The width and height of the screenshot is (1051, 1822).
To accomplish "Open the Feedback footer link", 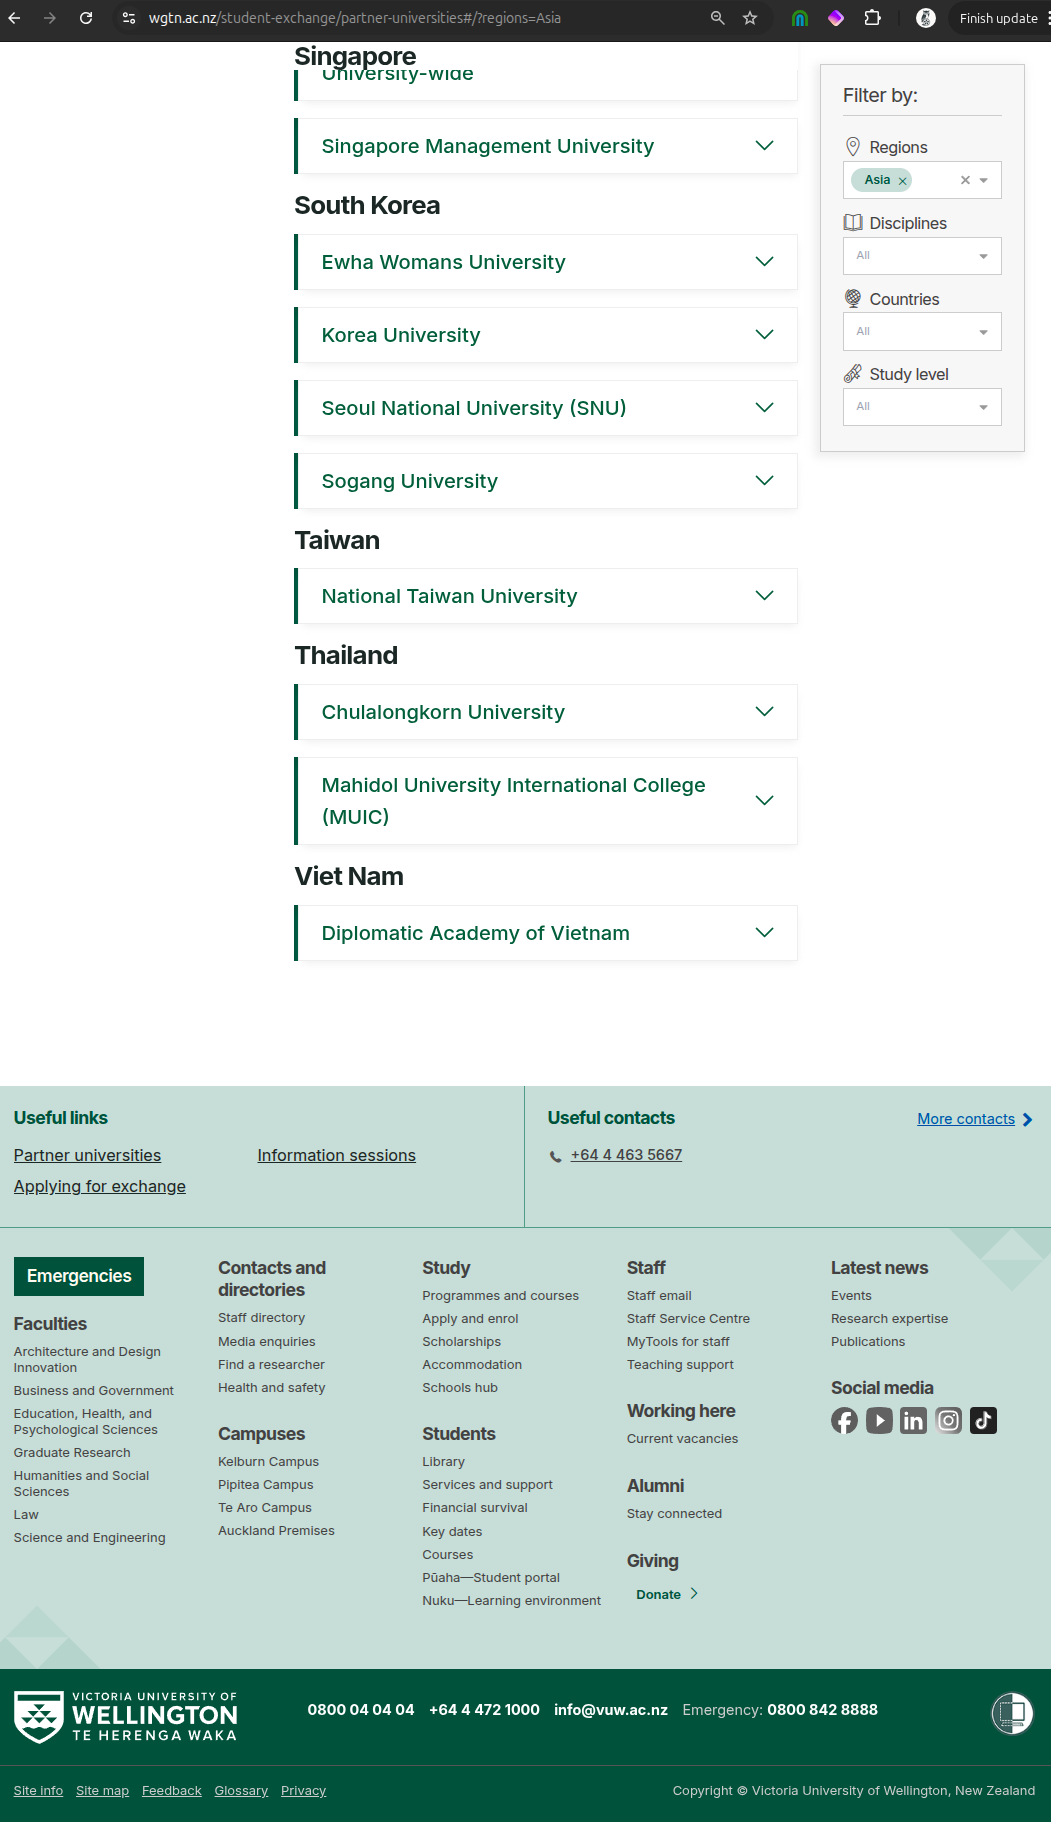I will tap(172, 1791).
